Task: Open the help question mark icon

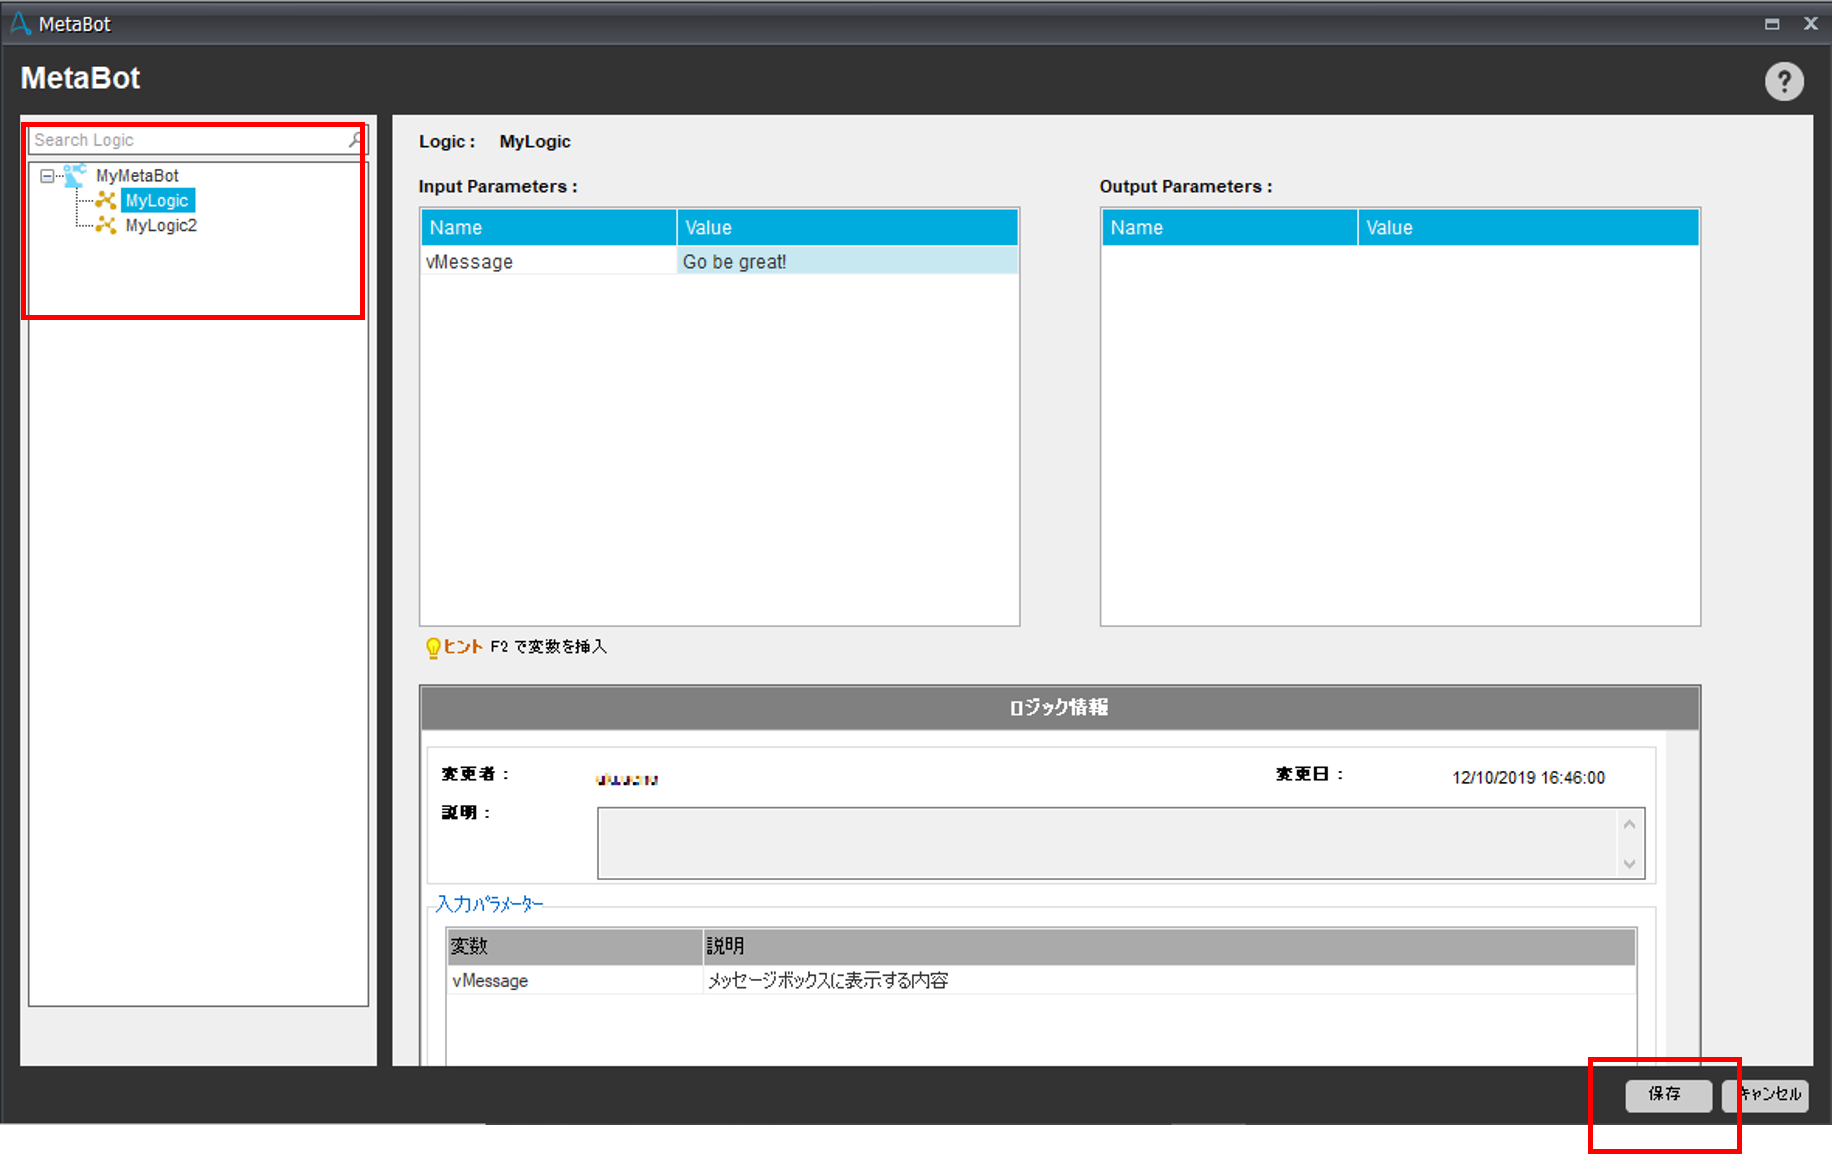Action: tap(1784, 81)
